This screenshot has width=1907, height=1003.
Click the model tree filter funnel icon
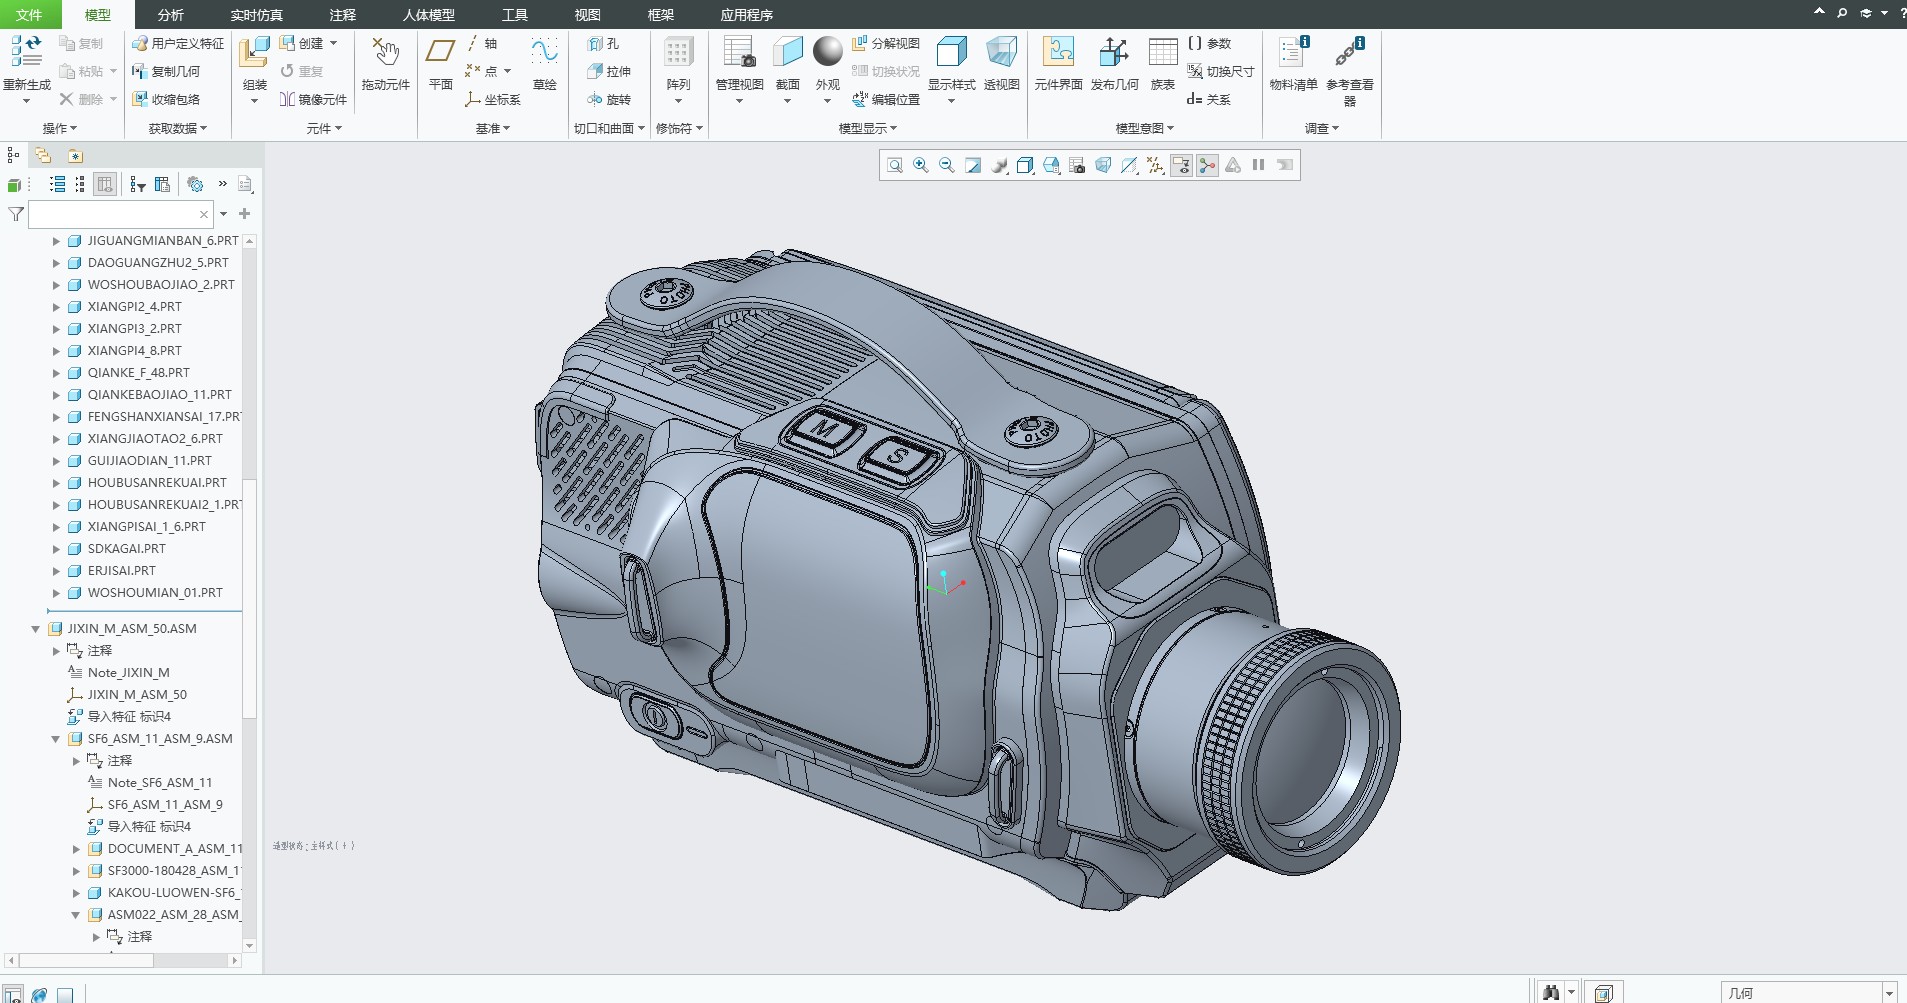pos(16,214)
